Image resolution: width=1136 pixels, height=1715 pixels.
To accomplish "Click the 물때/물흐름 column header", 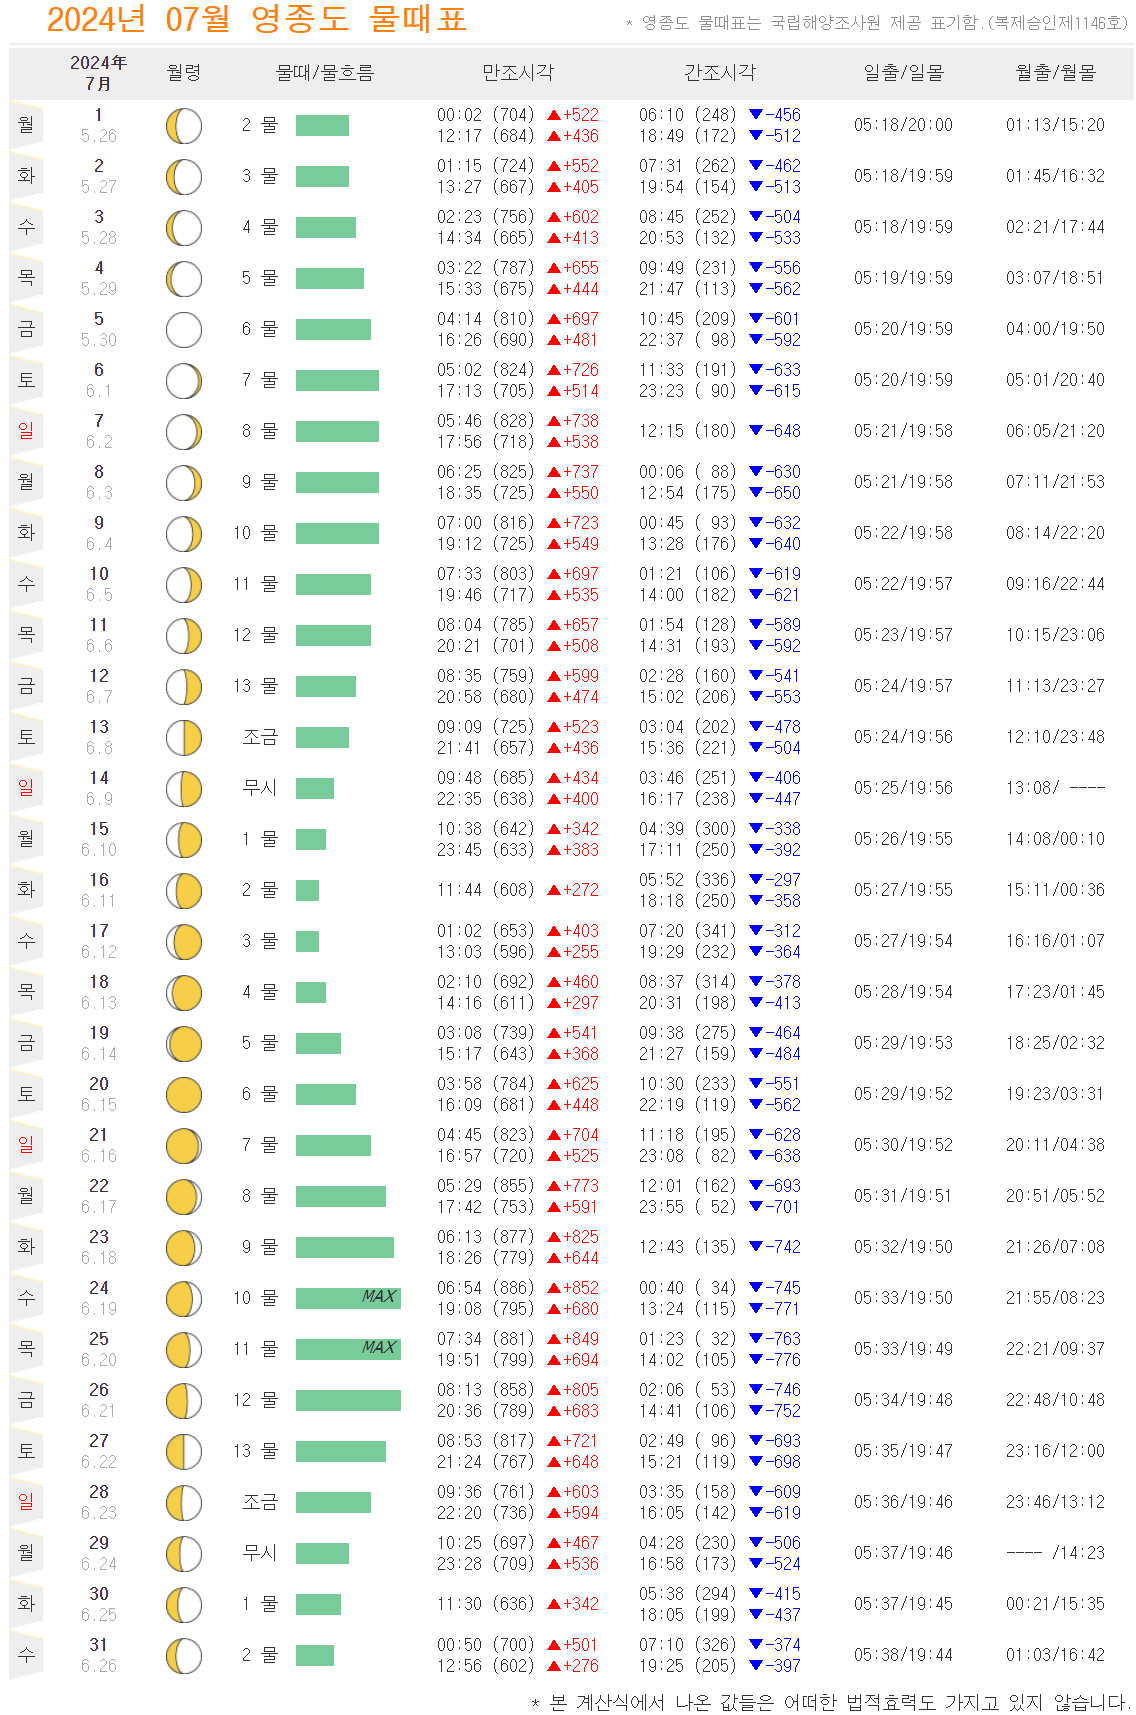I will [325, 72].
